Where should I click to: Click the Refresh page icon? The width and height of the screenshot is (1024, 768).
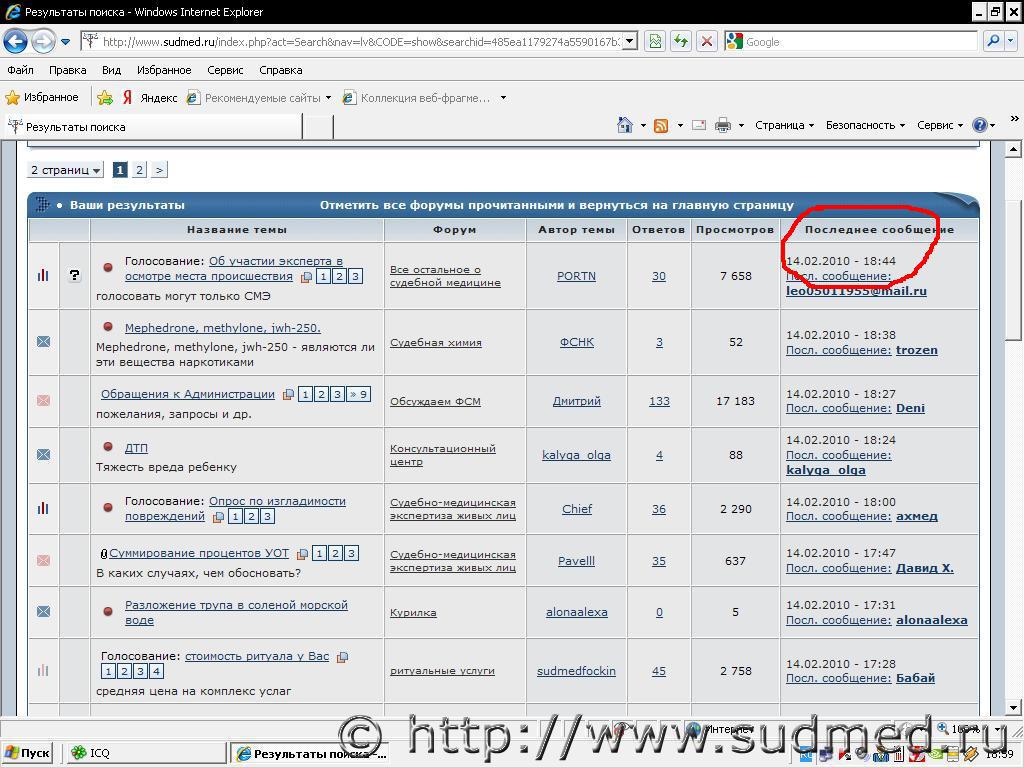pyautogui.click(x=681, y=41)
